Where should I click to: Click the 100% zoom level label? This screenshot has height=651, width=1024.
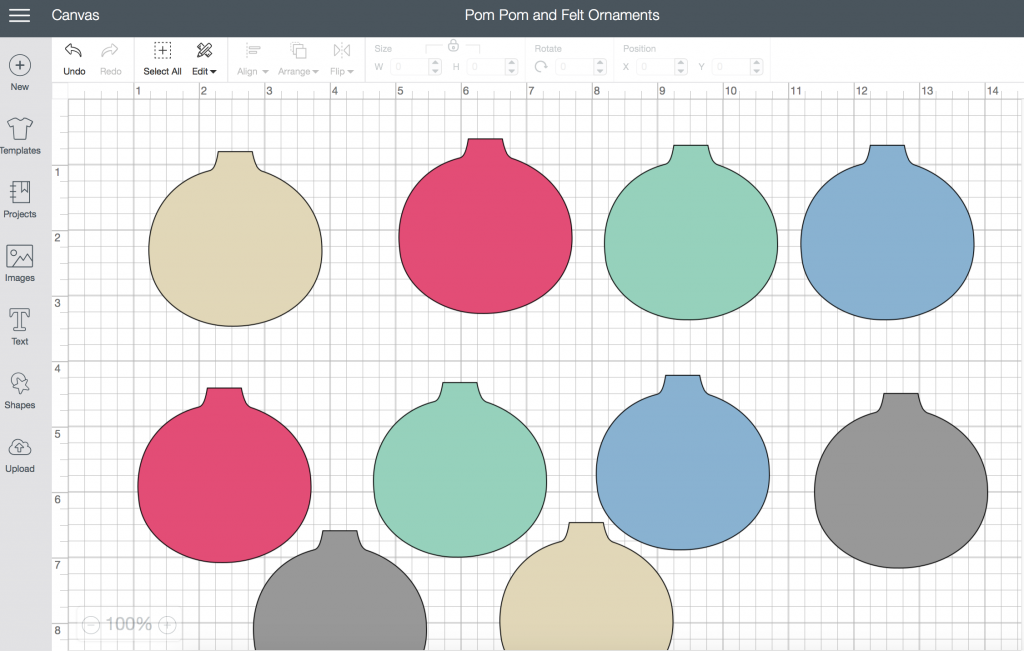point(129,625)
